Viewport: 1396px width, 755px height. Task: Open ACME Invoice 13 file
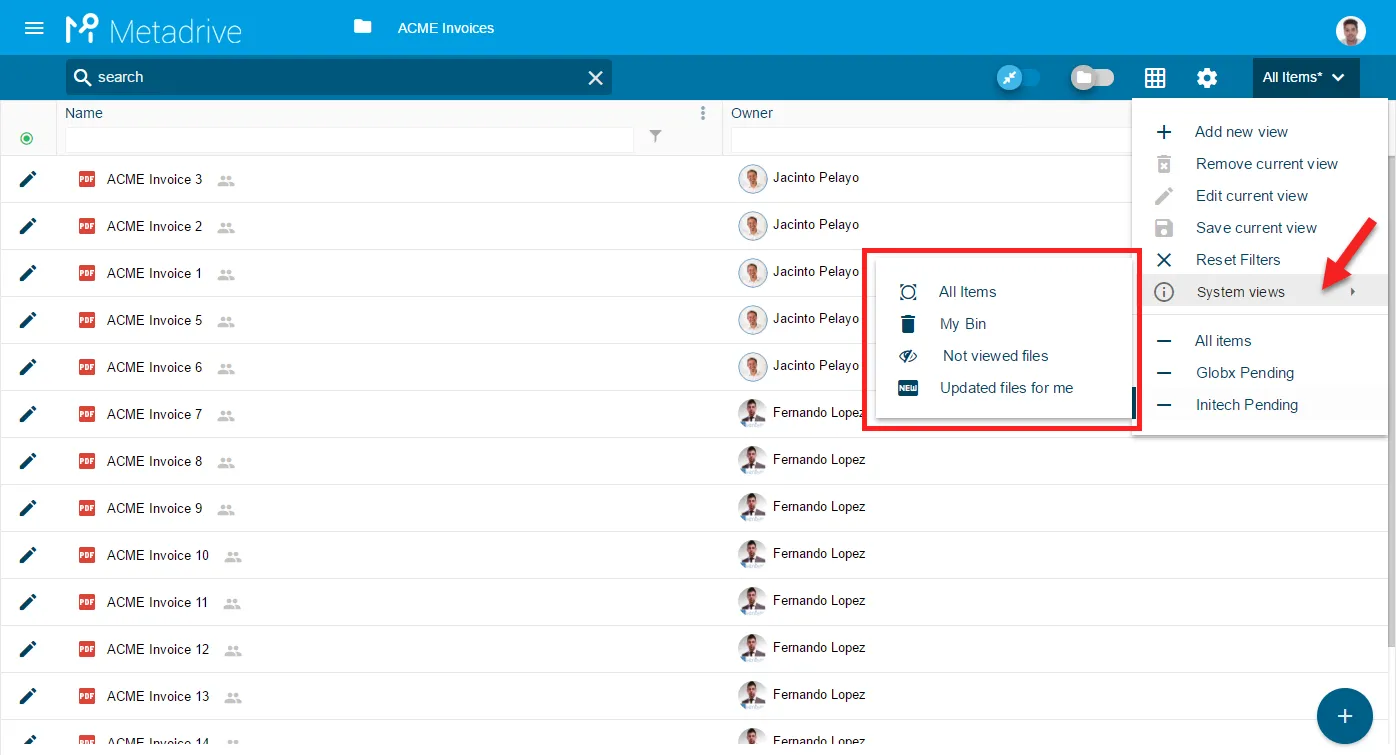coord(158,696)
